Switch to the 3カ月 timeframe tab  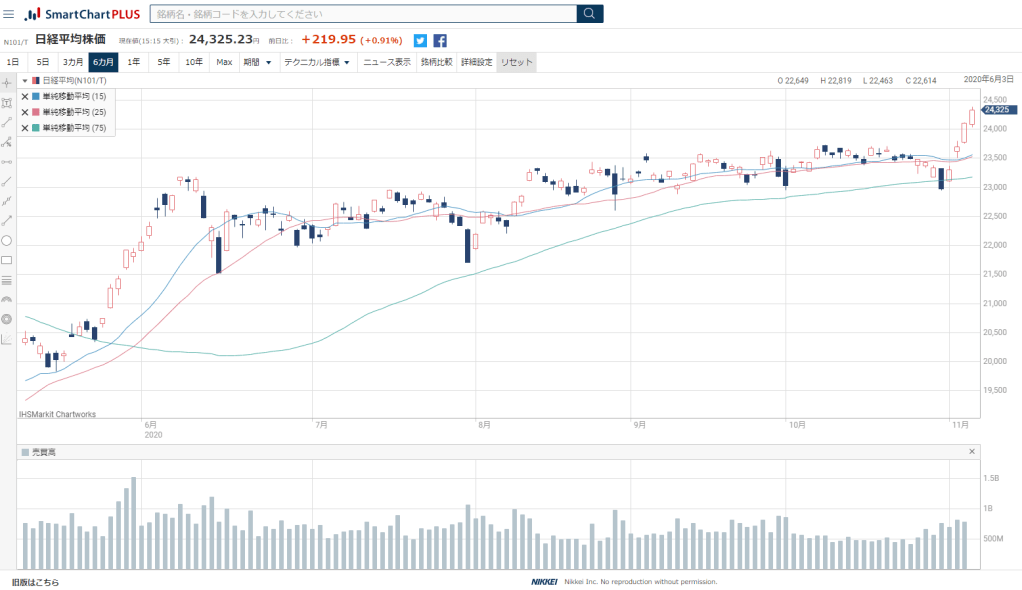73,62
